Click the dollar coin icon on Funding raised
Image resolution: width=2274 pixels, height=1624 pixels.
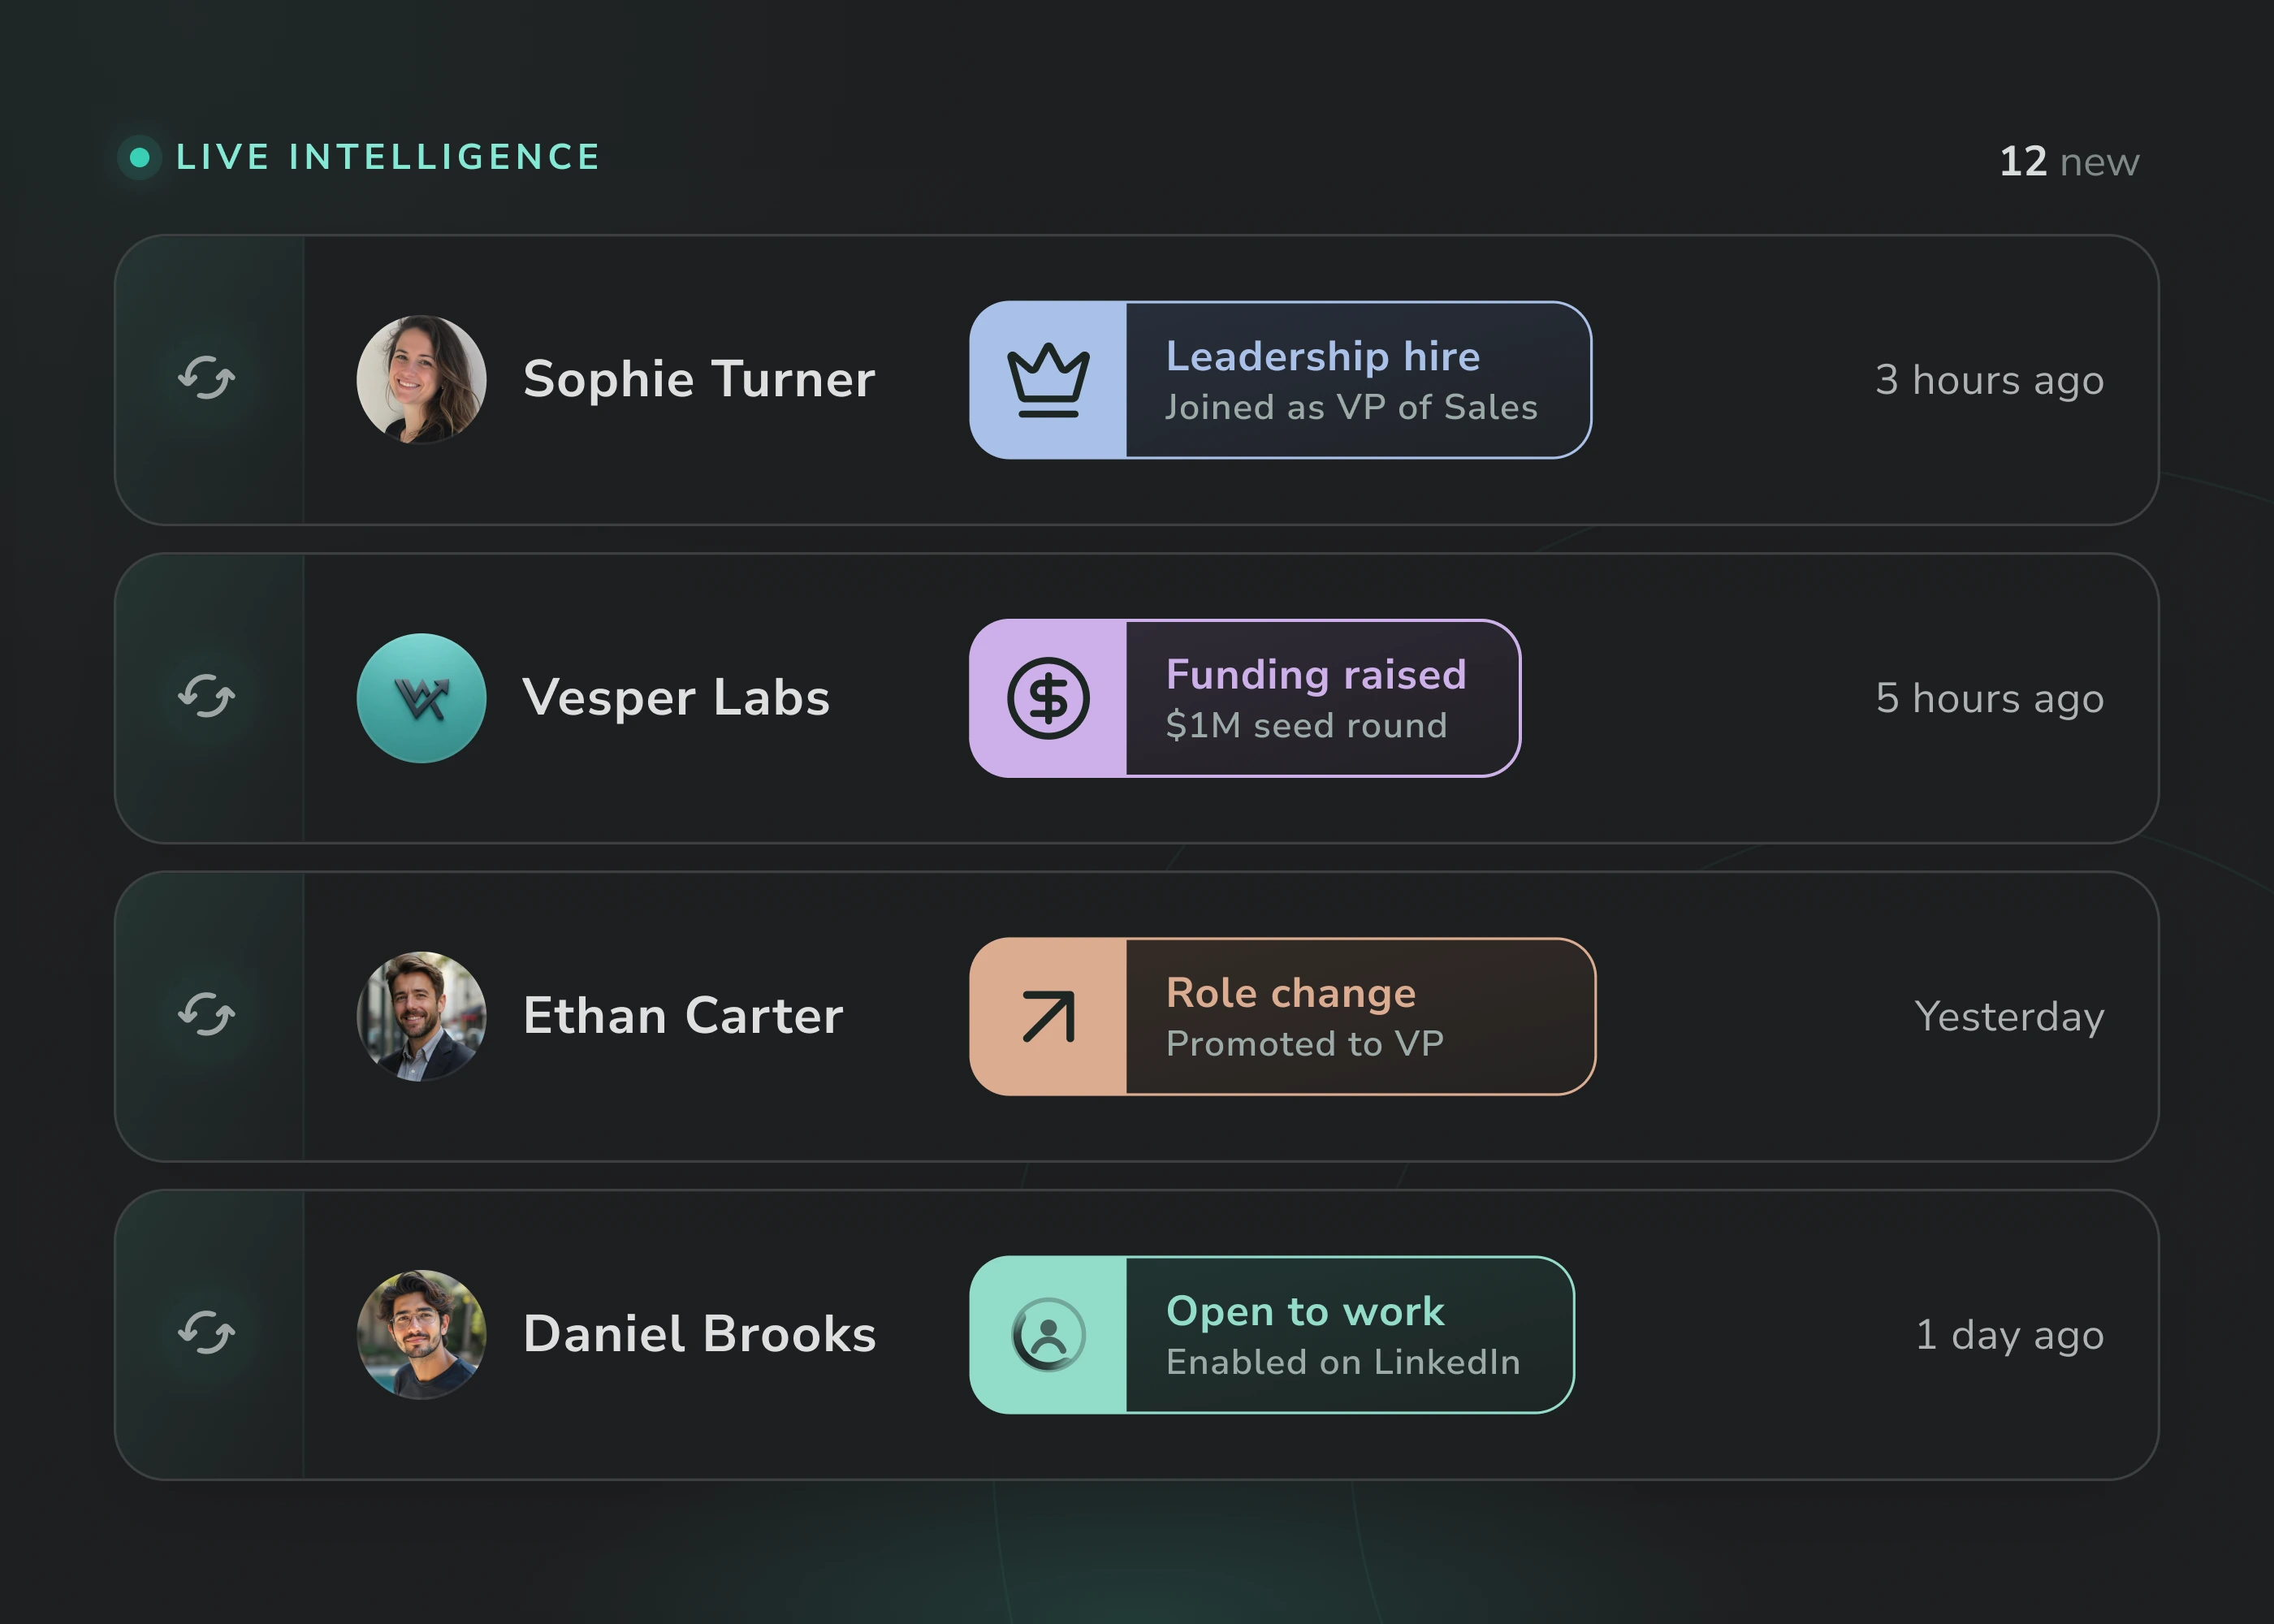[x=1048, y=698]
